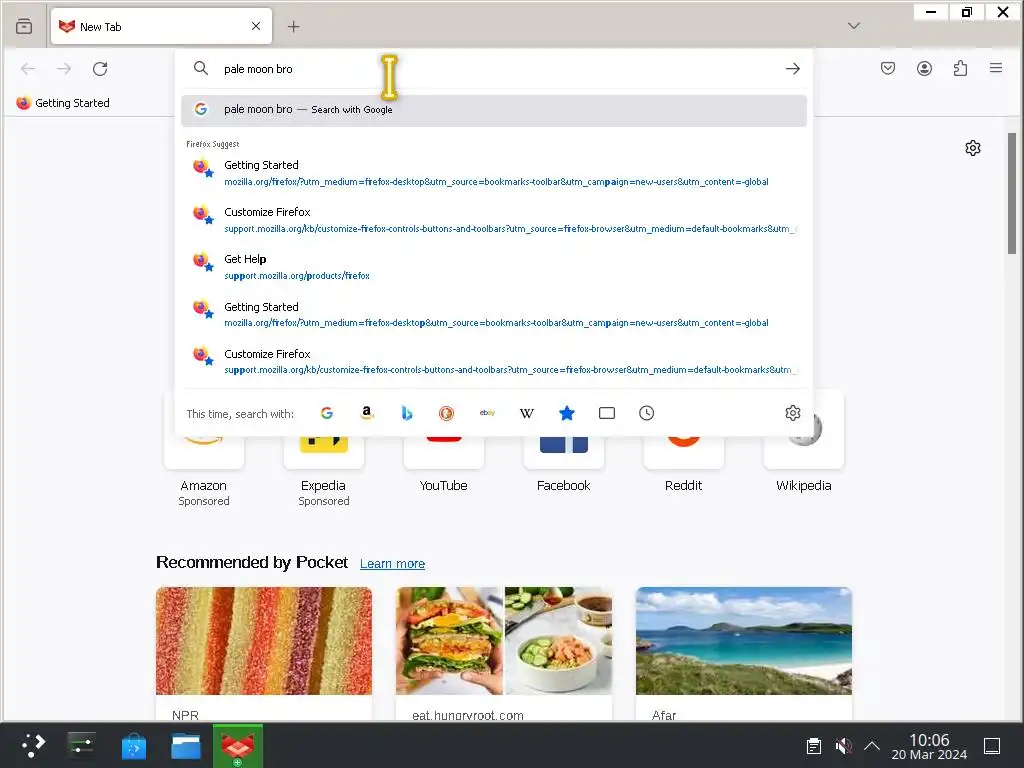Close the New Tab tab
This screenshot has width=1024, height=768.
(256, 26)
